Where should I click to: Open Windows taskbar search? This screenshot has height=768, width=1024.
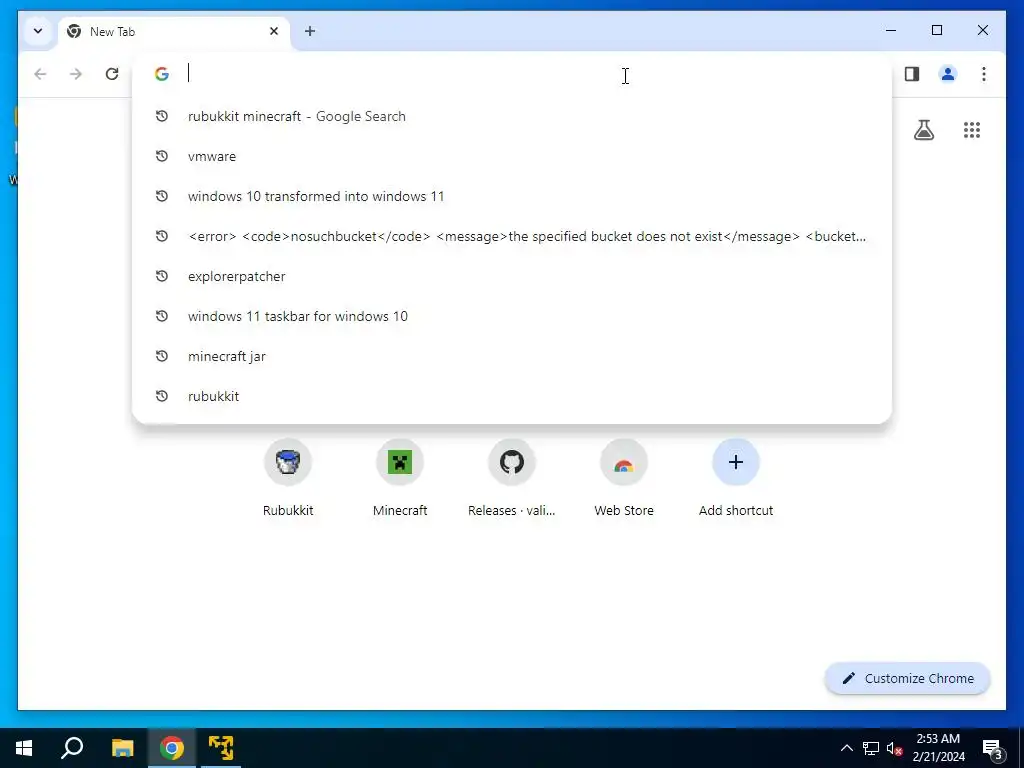[72, 748]
